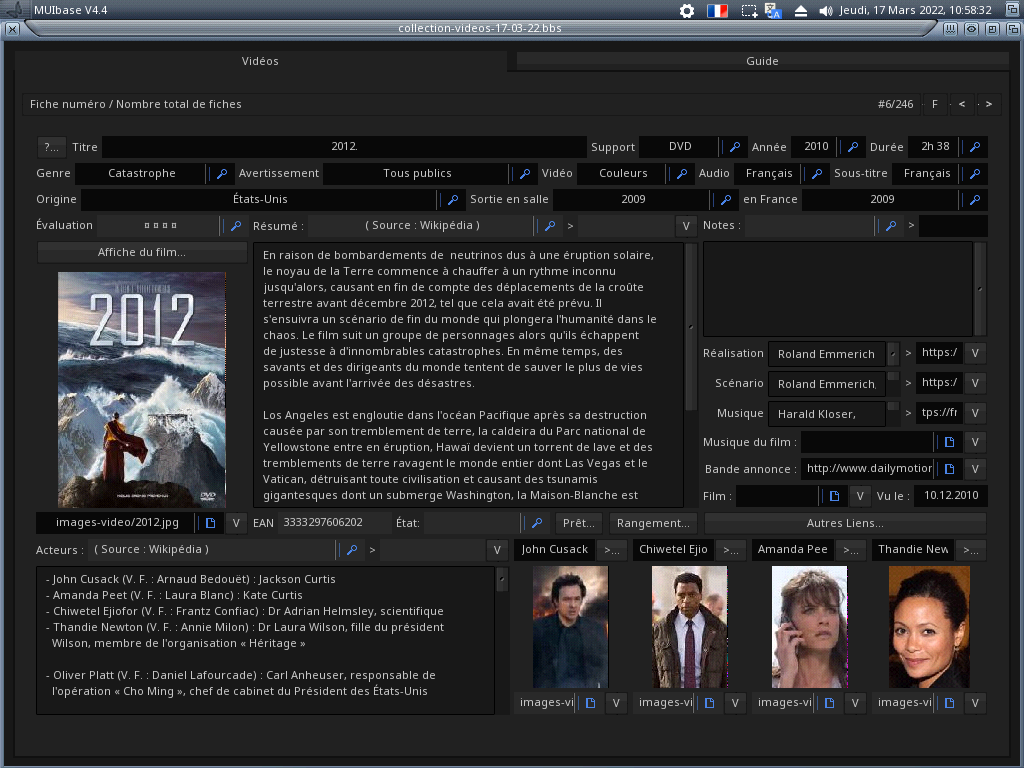Click the EAN field 3333297606202
Image resolution: width=1024 pixels, height=768 pixels.
(332, 523)
